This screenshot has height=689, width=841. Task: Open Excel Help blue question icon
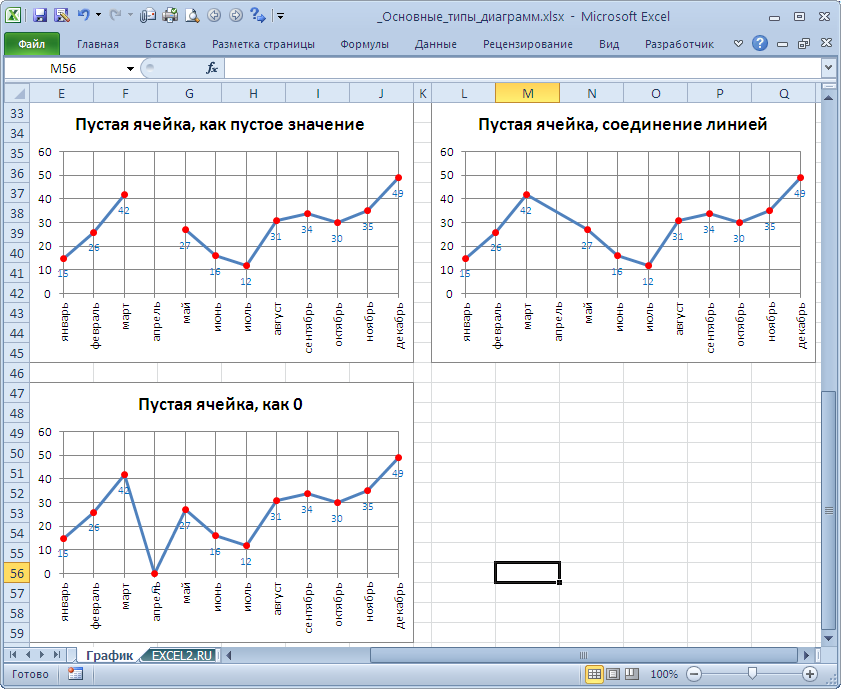pos(760,43)
